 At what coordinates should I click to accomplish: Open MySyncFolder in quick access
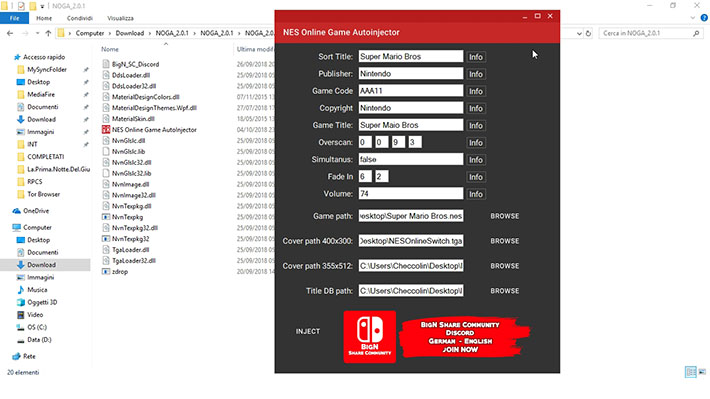[47, 70]
